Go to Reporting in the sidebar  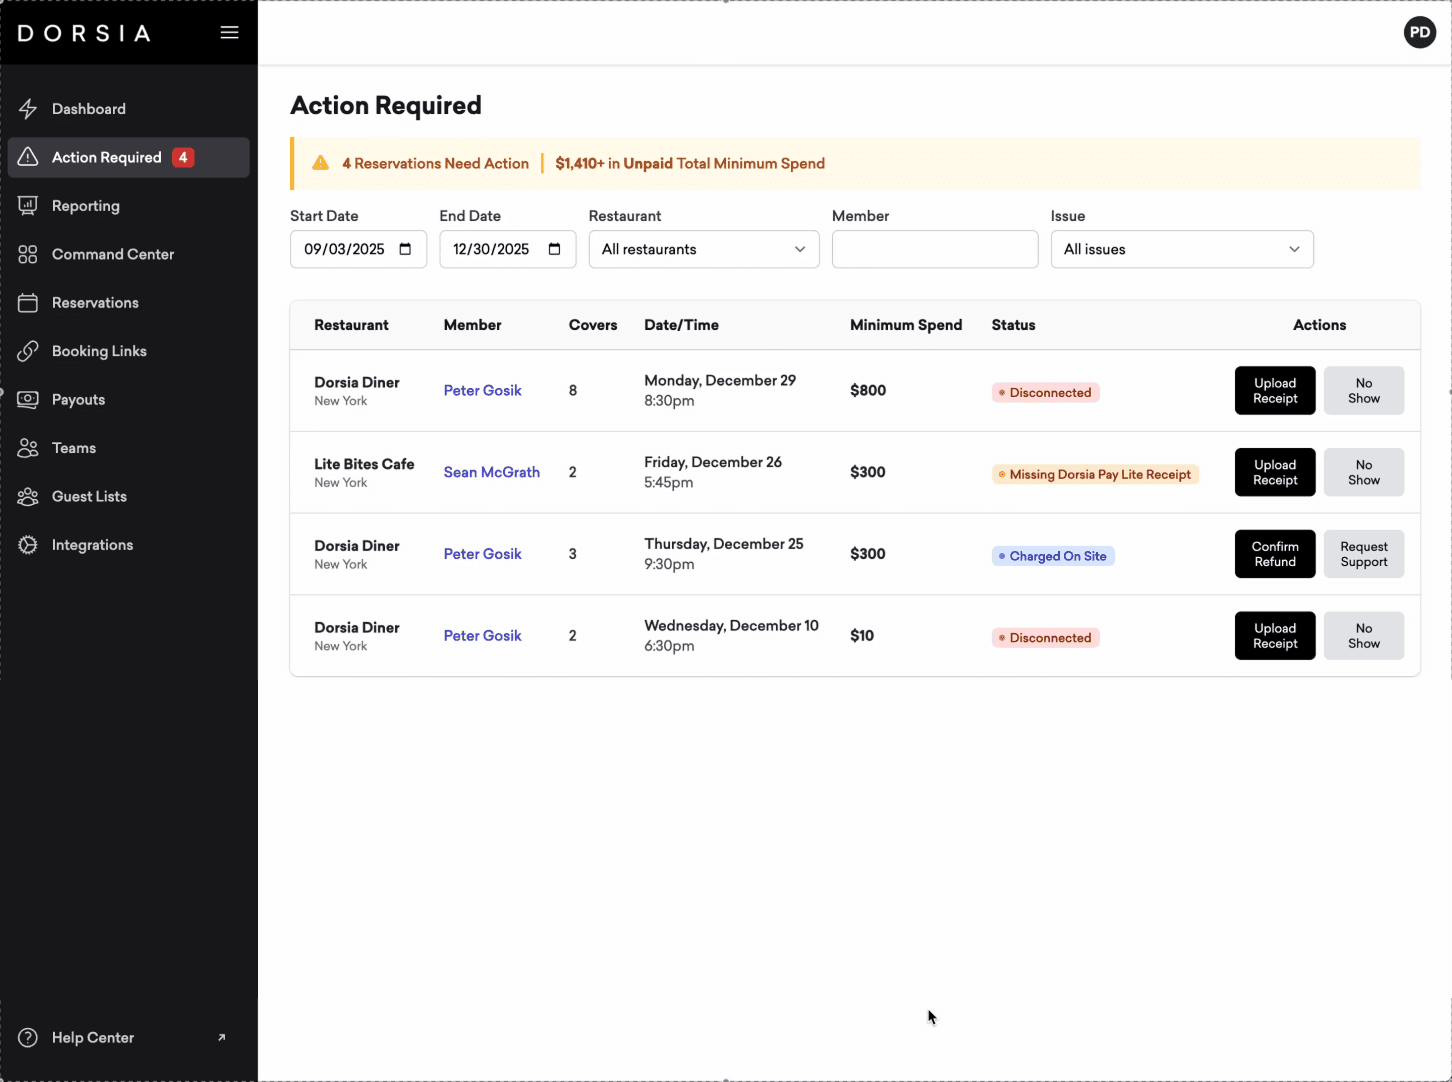click(128, 206)
